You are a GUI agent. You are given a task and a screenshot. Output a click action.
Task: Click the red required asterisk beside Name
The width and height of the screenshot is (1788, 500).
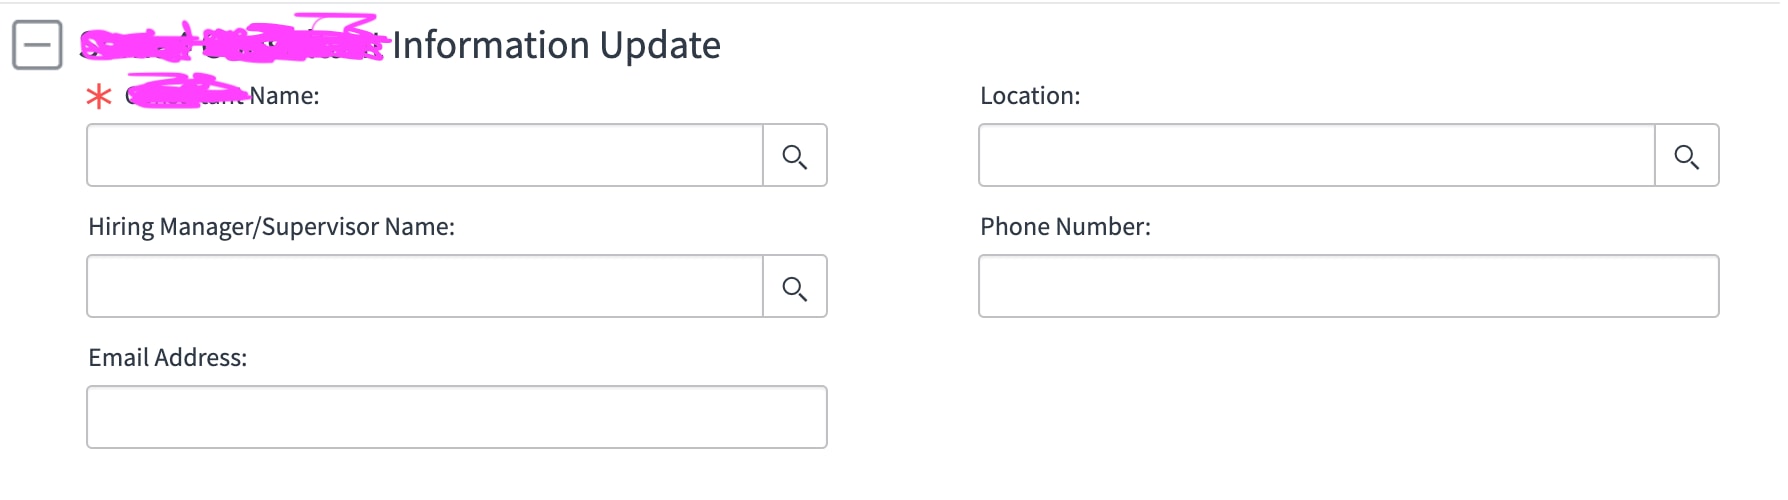click(99, 96)
